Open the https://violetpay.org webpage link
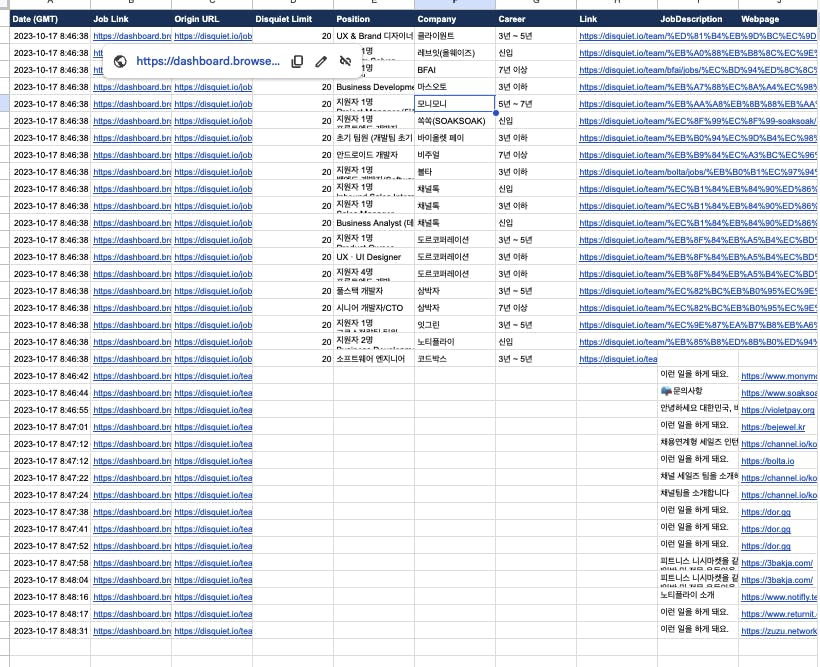 pos(778,410)
